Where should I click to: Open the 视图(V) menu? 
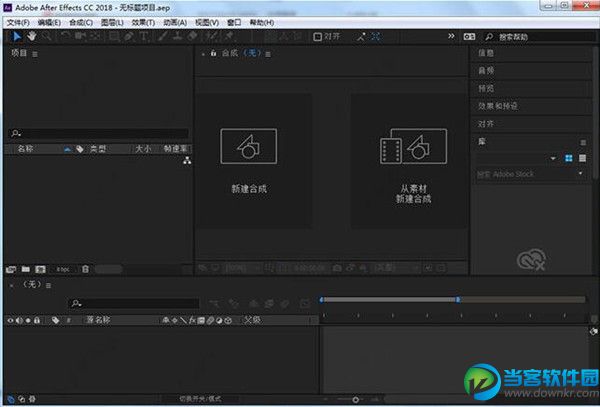point(207,23)
